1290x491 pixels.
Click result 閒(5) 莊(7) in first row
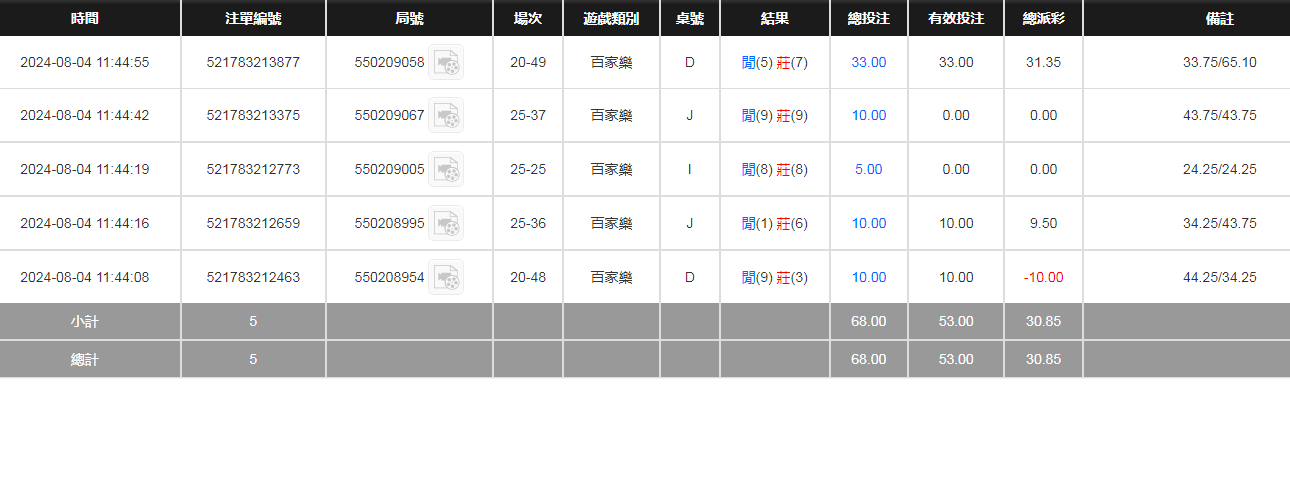coord(774,62)
